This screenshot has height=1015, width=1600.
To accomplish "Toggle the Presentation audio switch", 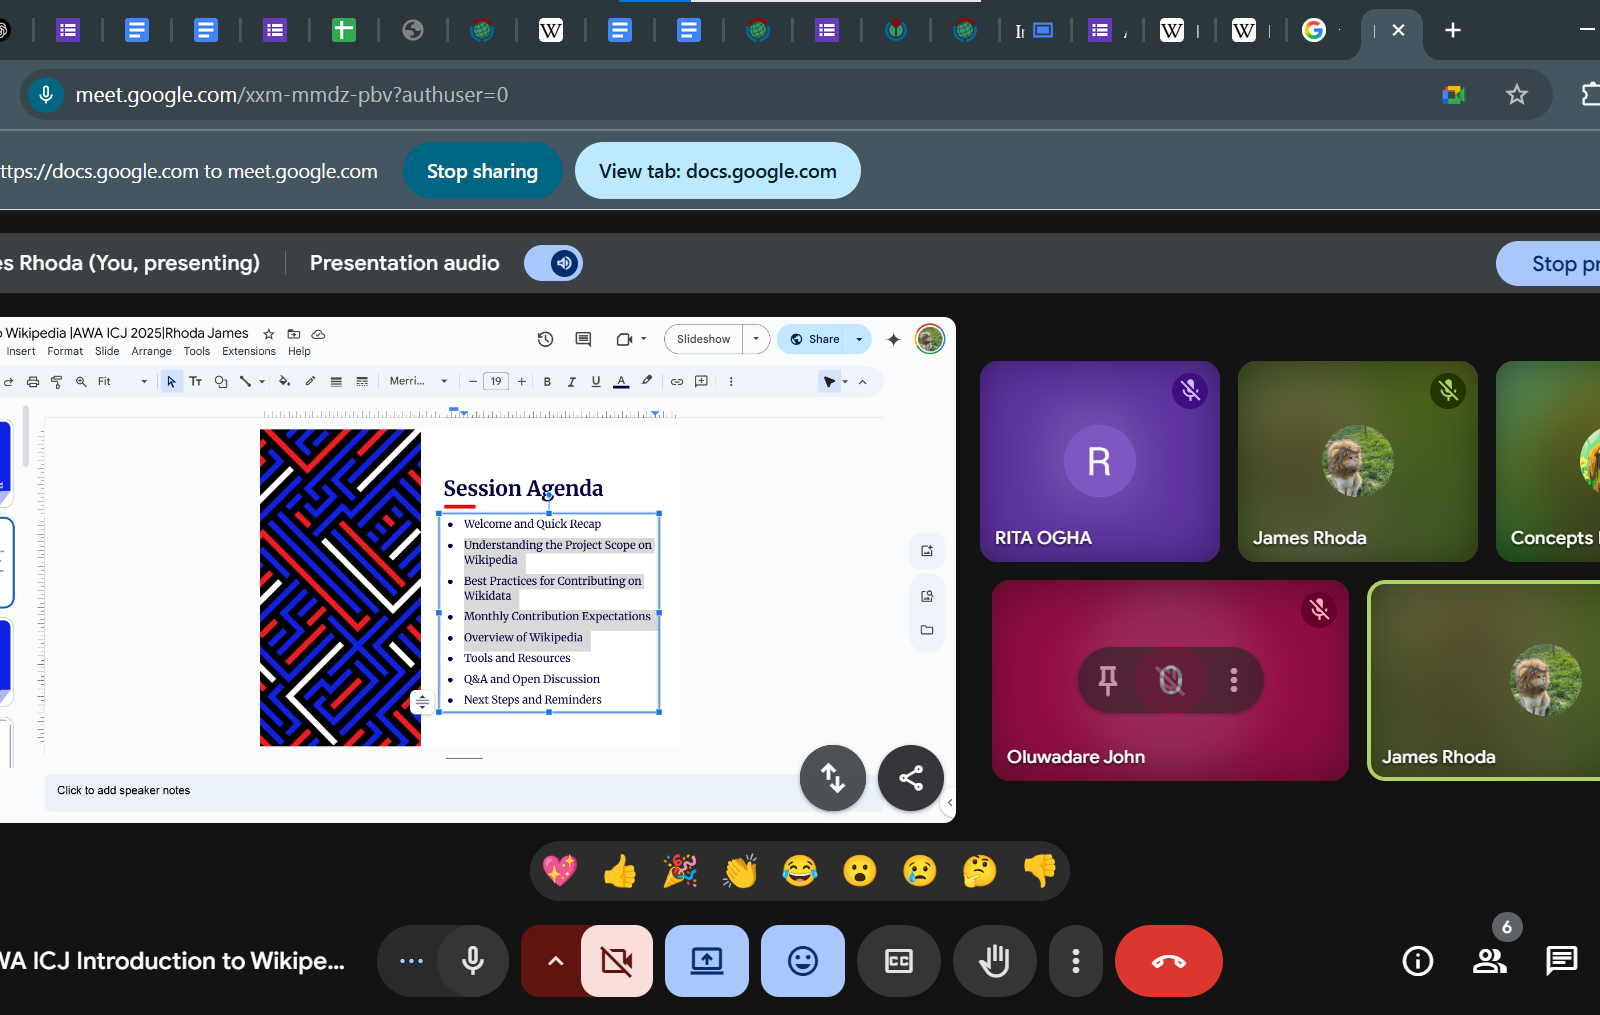I will coord(553,263).
